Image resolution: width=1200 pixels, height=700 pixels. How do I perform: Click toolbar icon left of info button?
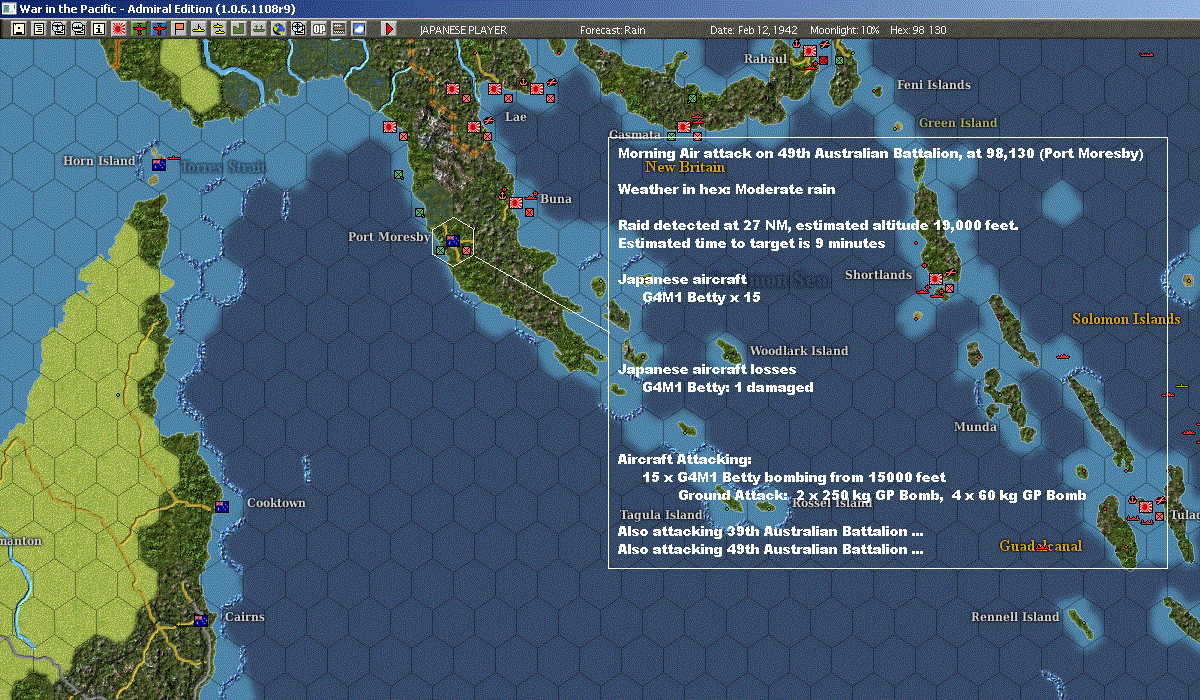coord(79,29)
